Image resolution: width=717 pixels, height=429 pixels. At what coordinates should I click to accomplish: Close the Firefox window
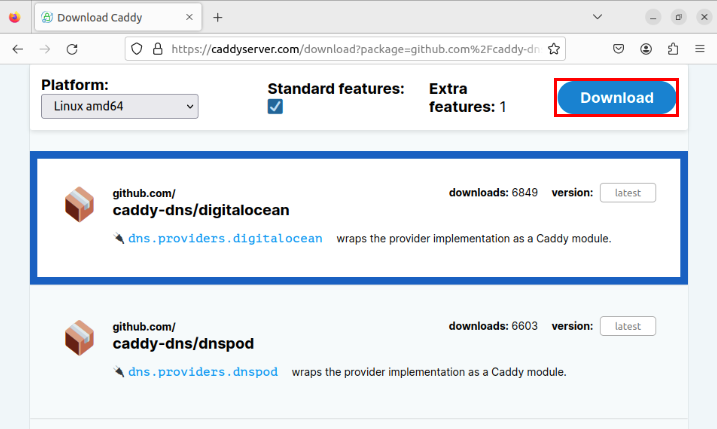point(704,17)
